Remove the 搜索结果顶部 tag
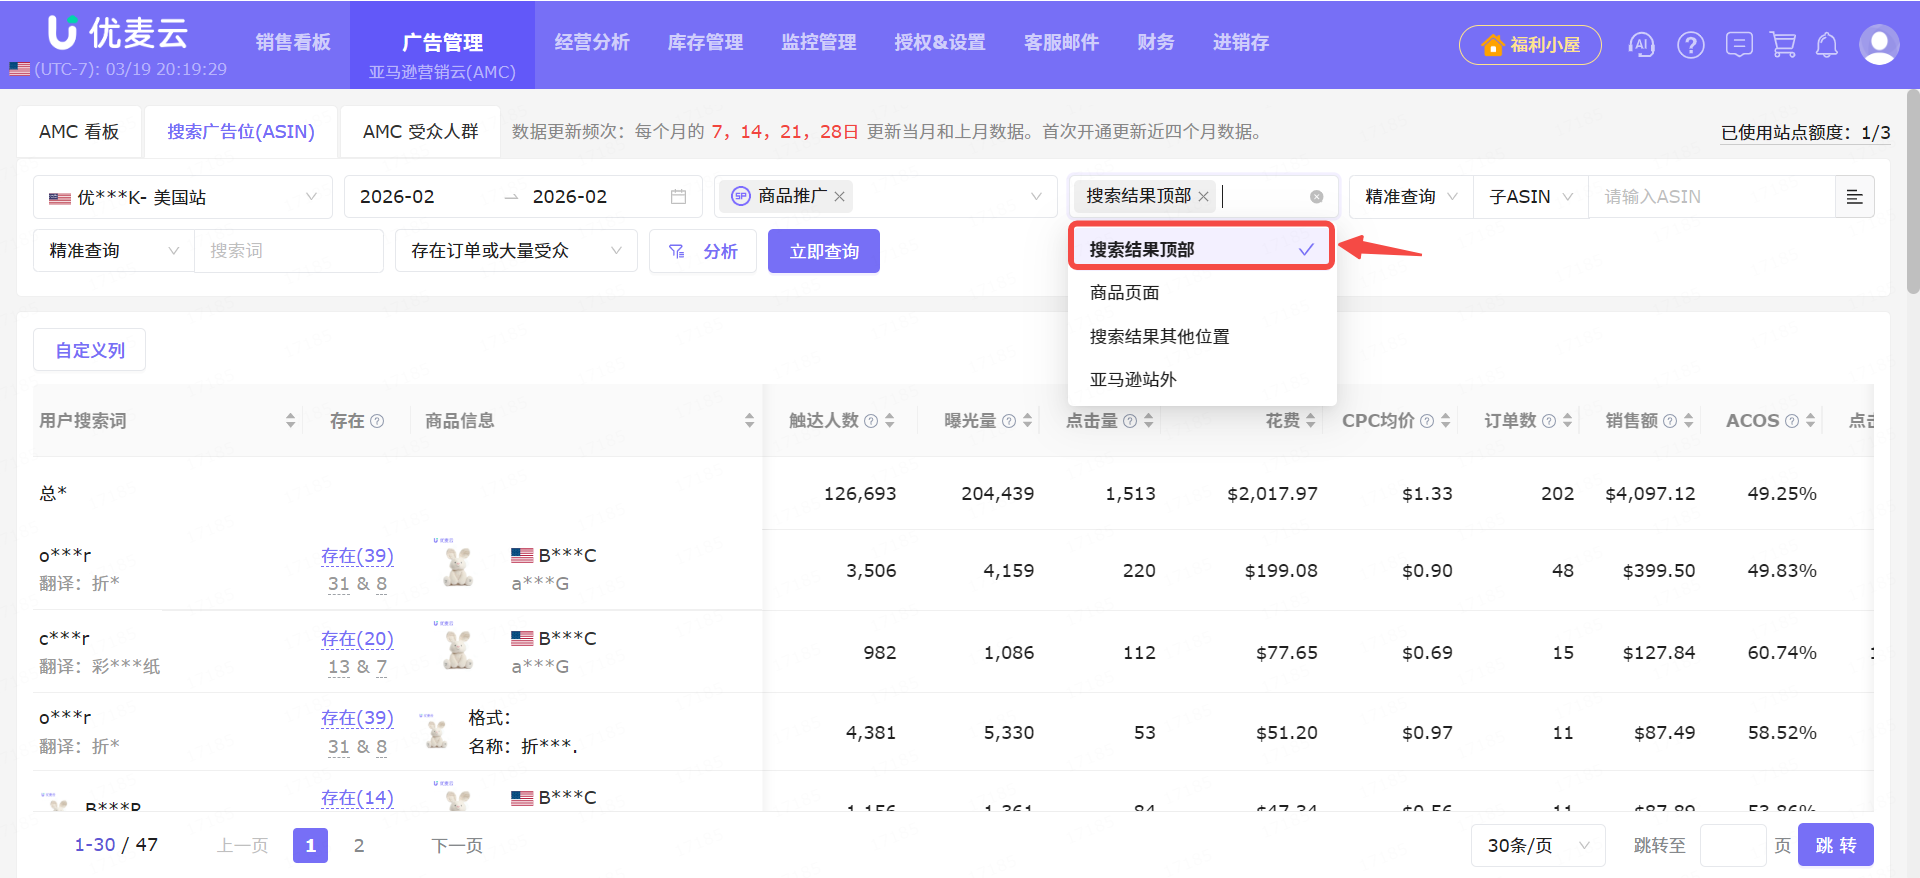The width and height of the screenshot is (1920, 878). coord(1204,197)
